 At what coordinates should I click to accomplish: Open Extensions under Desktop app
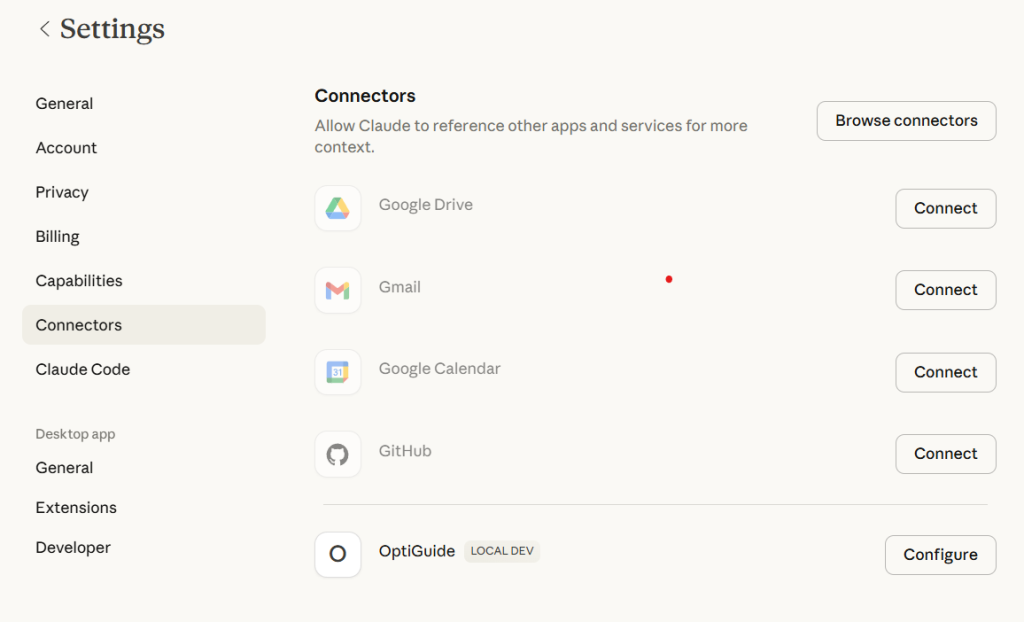coord(76,508)
